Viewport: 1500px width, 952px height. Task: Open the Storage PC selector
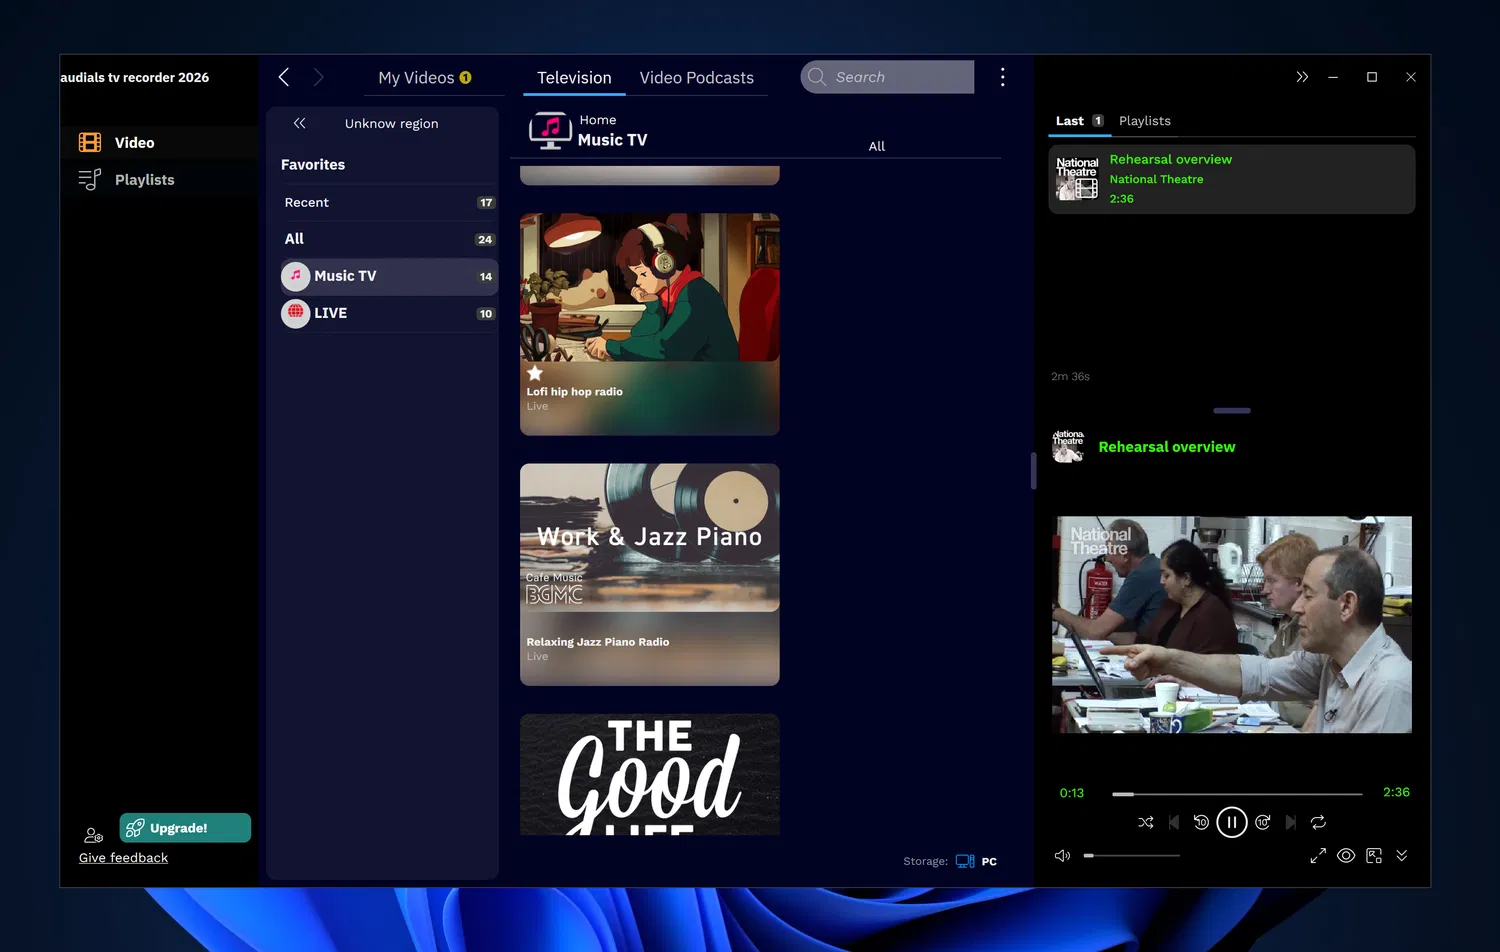tap(950, 861)
